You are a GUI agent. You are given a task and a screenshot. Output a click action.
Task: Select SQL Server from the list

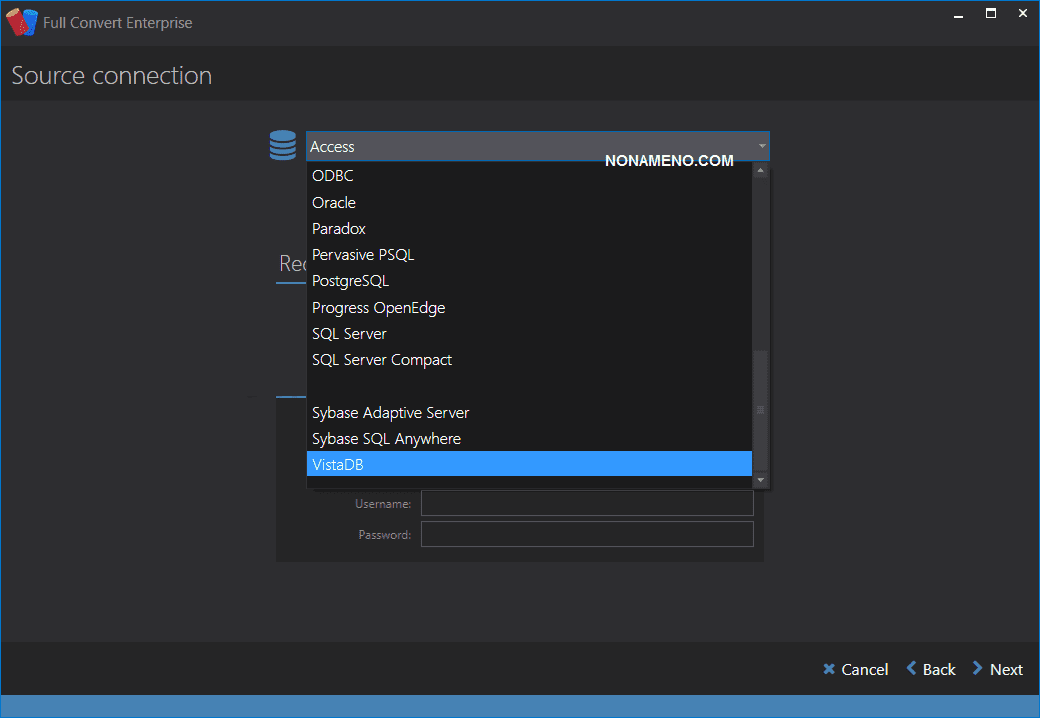[349, 334]
